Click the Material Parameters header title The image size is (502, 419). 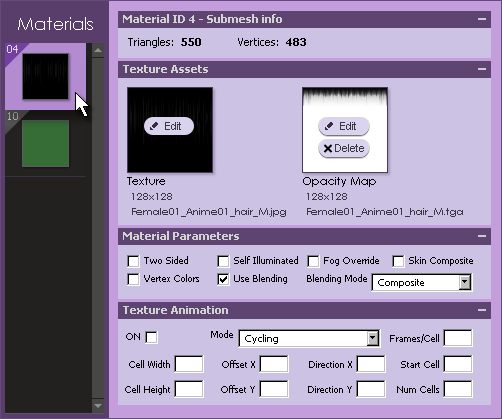pyautogui.click(x=181, y=236)
